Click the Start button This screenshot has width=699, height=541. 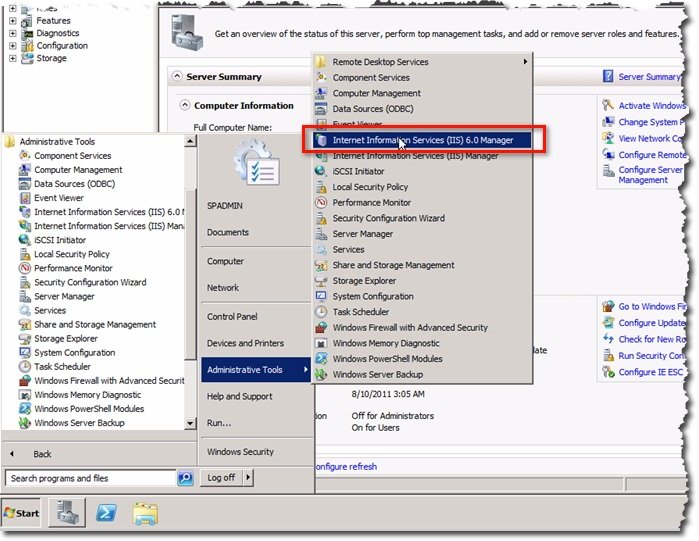point(21,513)
